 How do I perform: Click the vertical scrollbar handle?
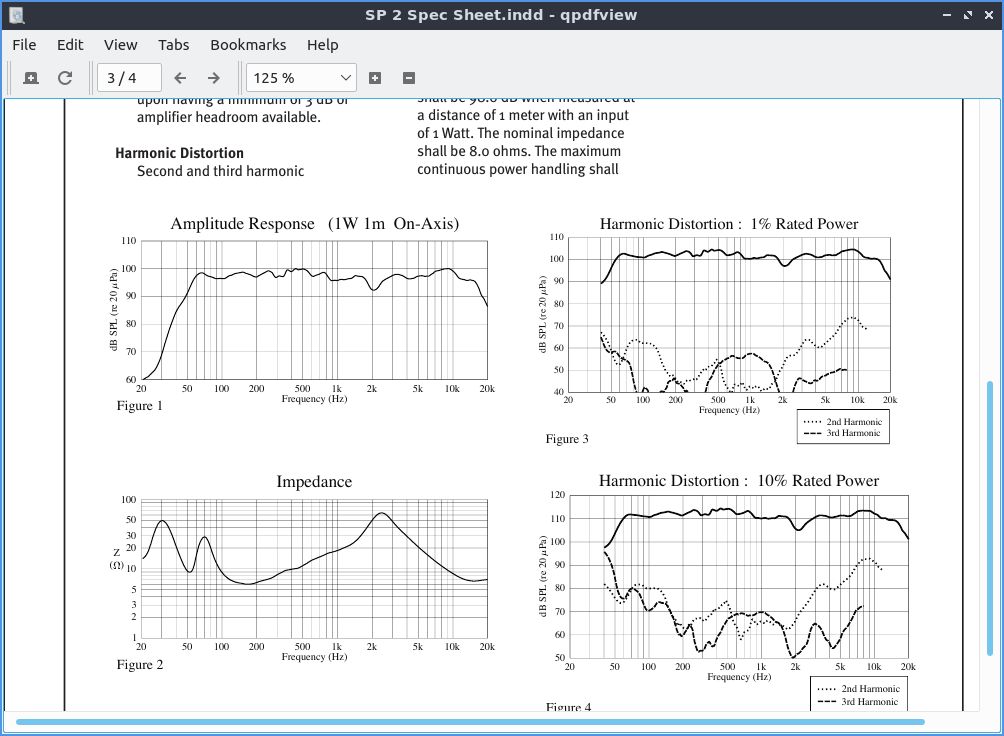[x=990, y=518]
